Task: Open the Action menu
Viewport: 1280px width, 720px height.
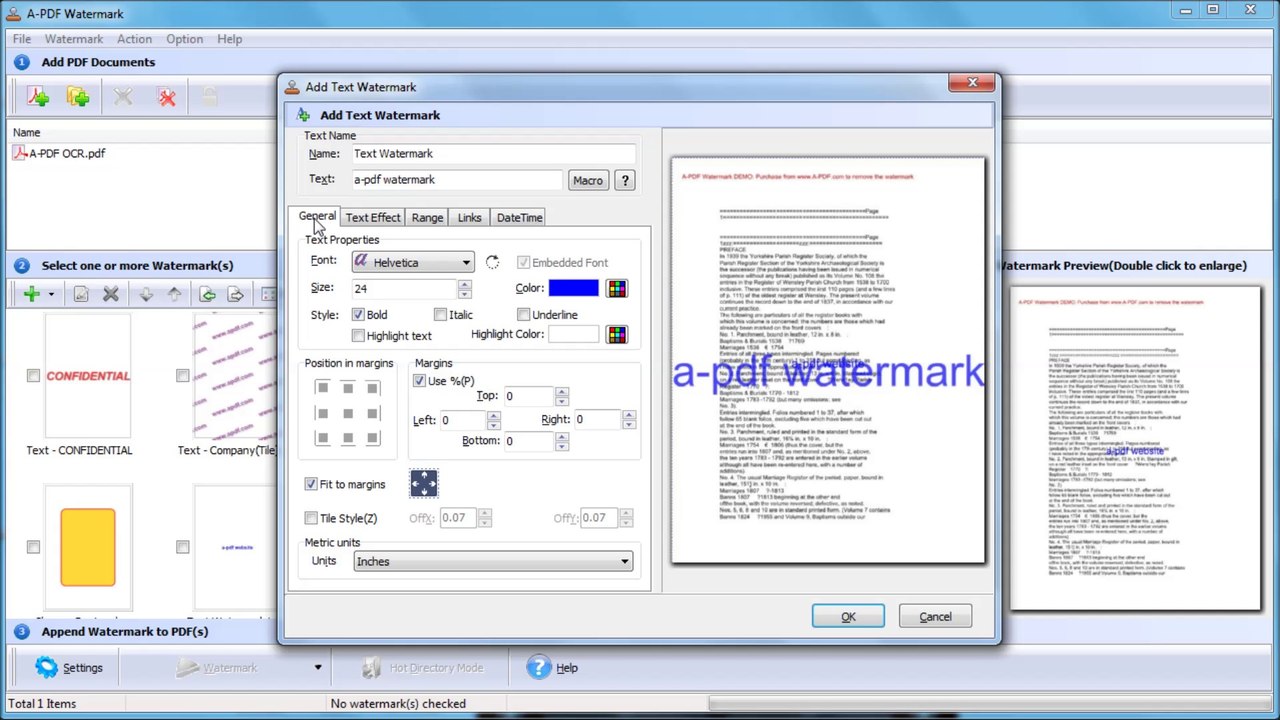Action: [134, 39]
